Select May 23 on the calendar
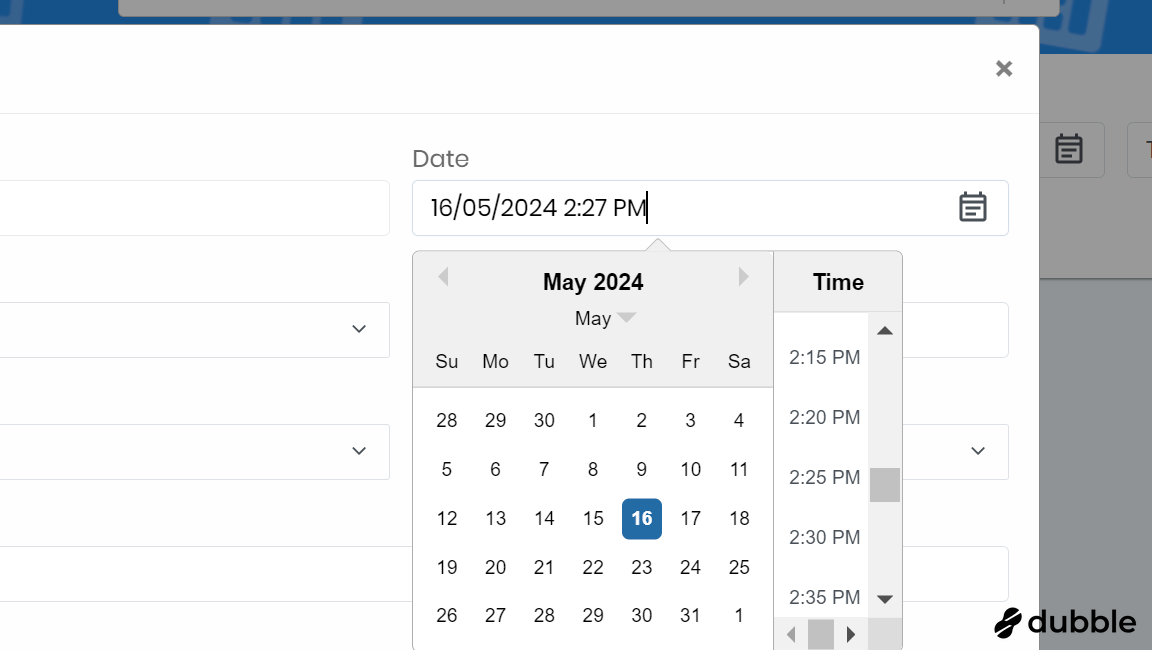 coord(641,567)
